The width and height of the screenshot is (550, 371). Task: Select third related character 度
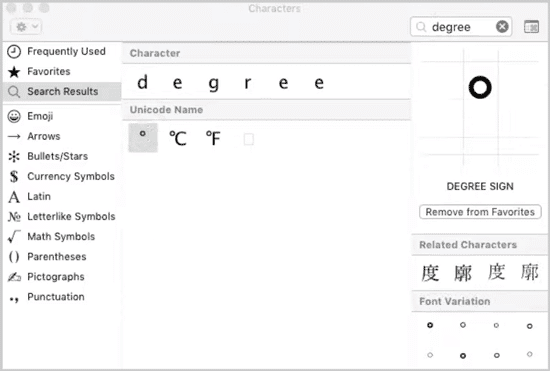point(496,272)
